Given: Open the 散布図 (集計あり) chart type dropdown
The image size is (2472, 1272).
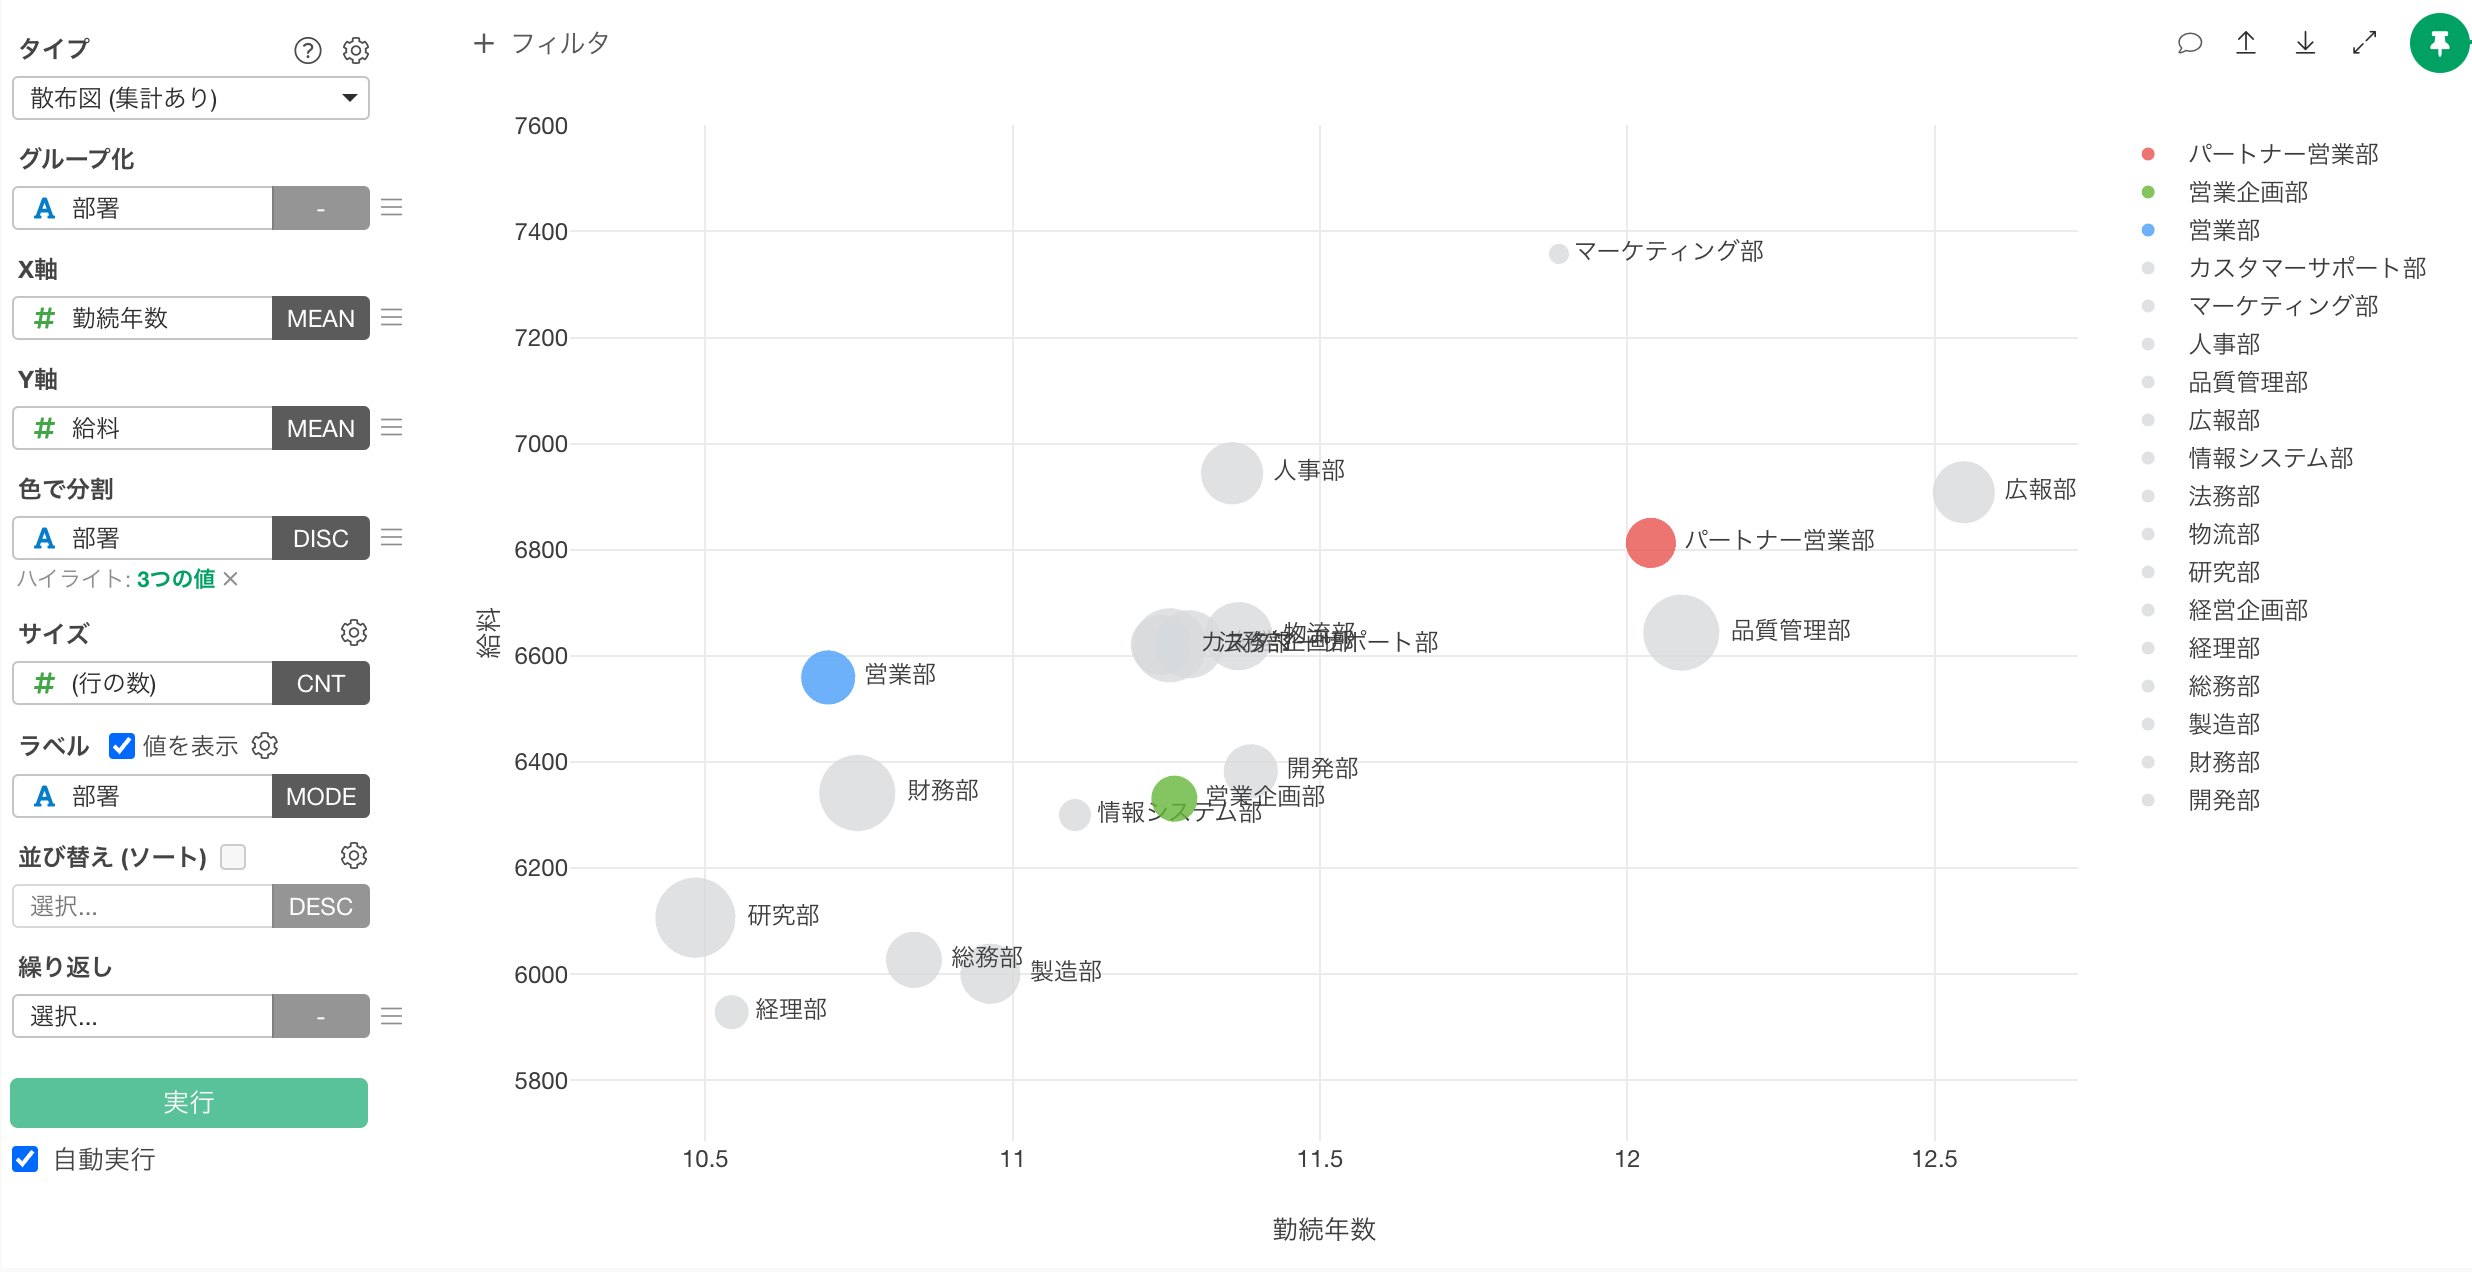Looking at the screenshot, I should click(191, 98).
